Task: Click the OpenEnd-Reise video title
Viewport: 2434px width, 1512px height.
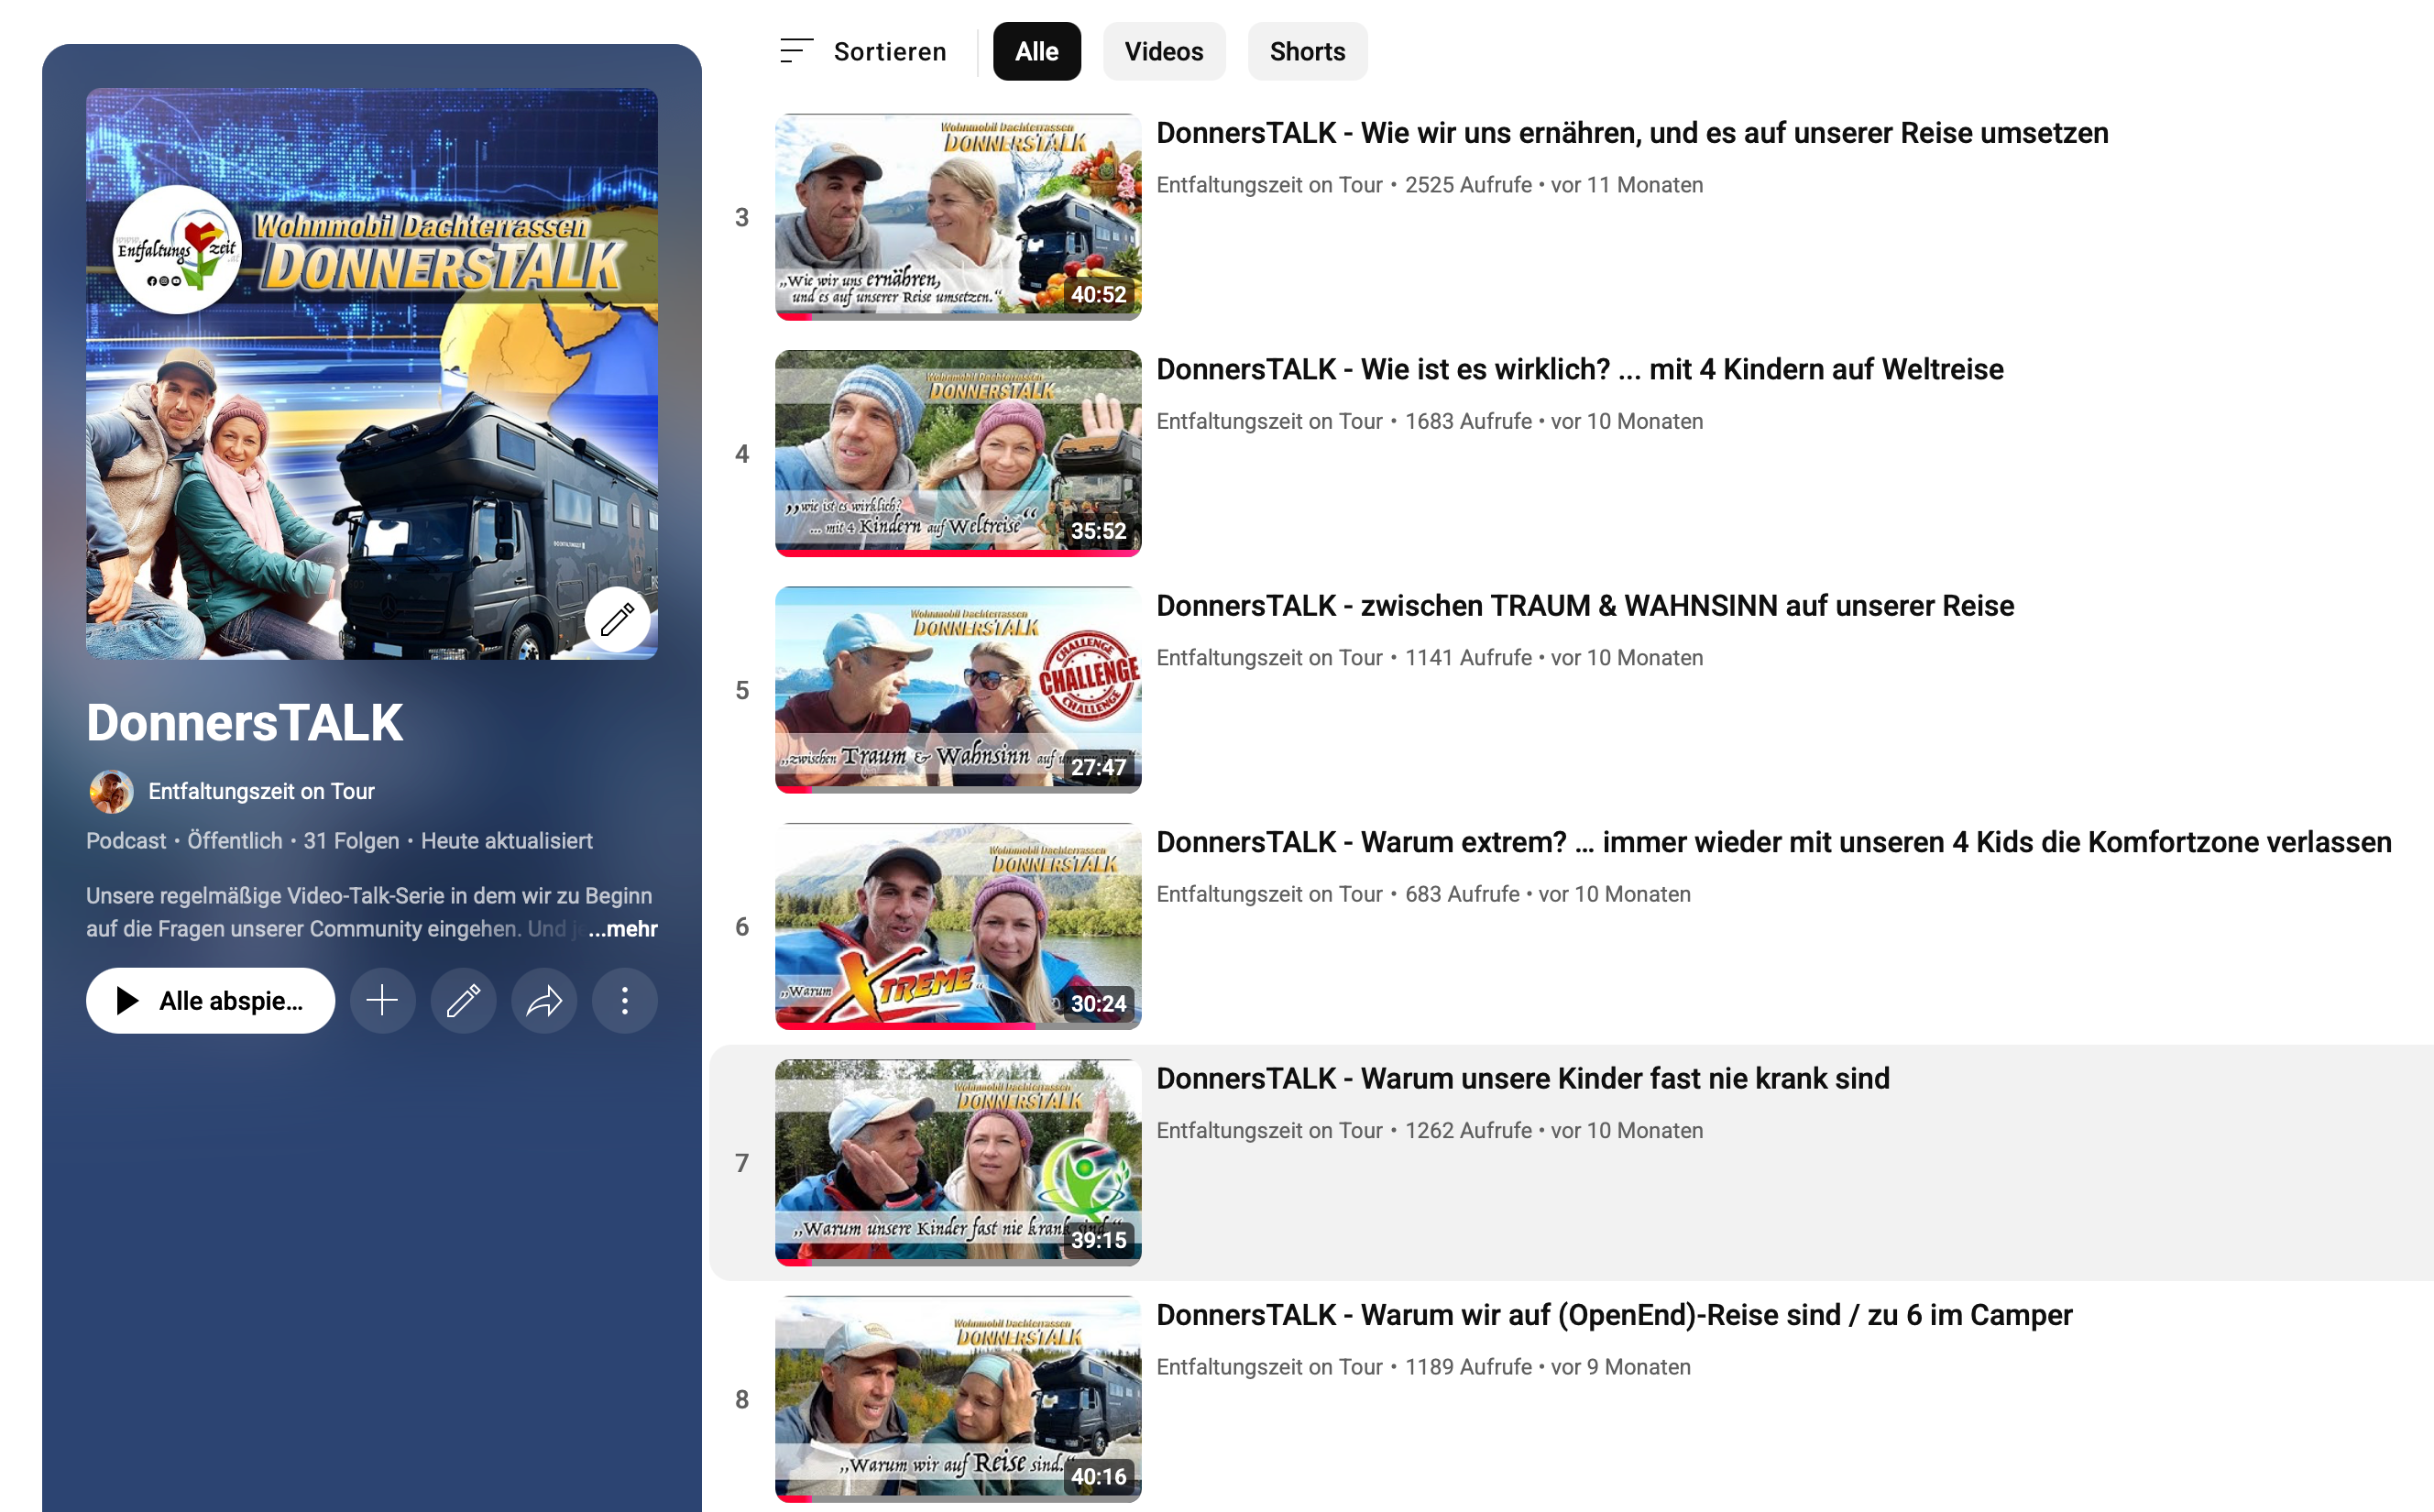Action: tap(1613, 1314)
